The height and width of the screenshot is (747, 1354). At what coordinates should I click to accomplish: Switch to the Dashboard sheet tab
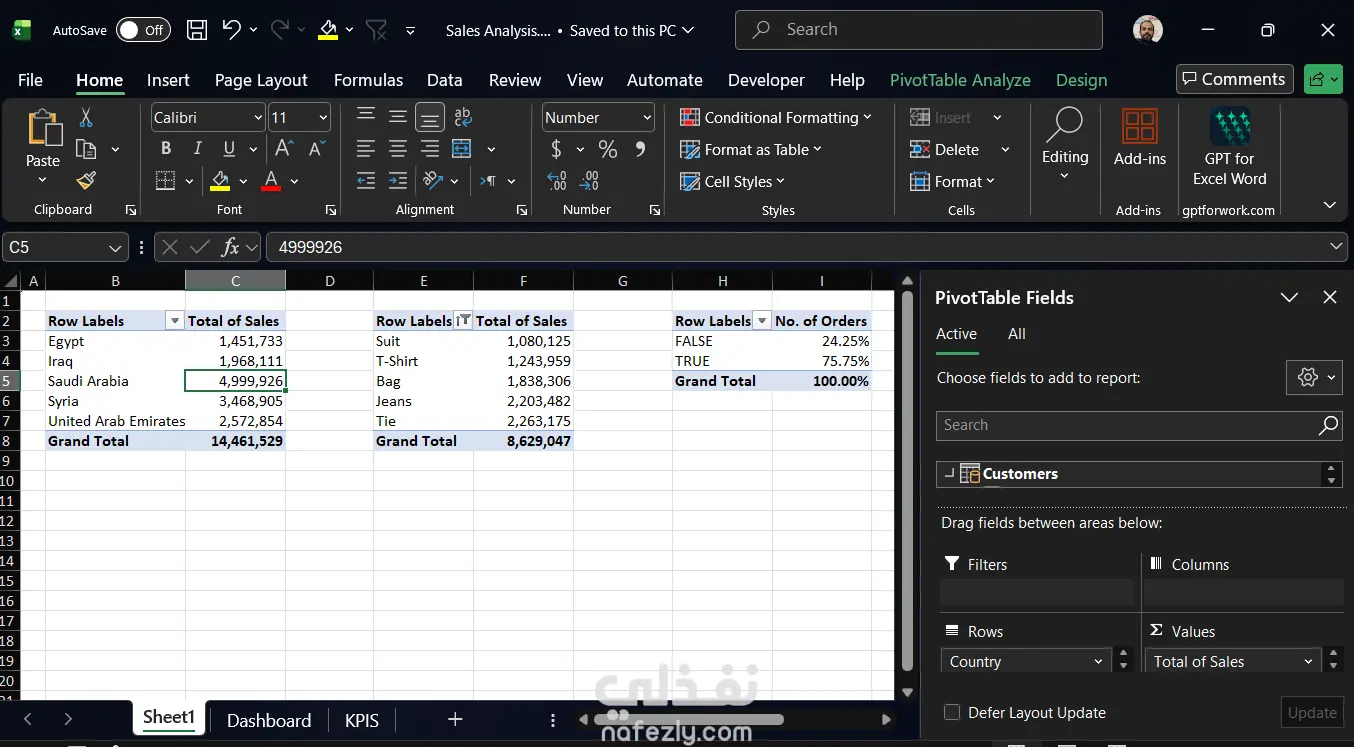pos(269,720)
